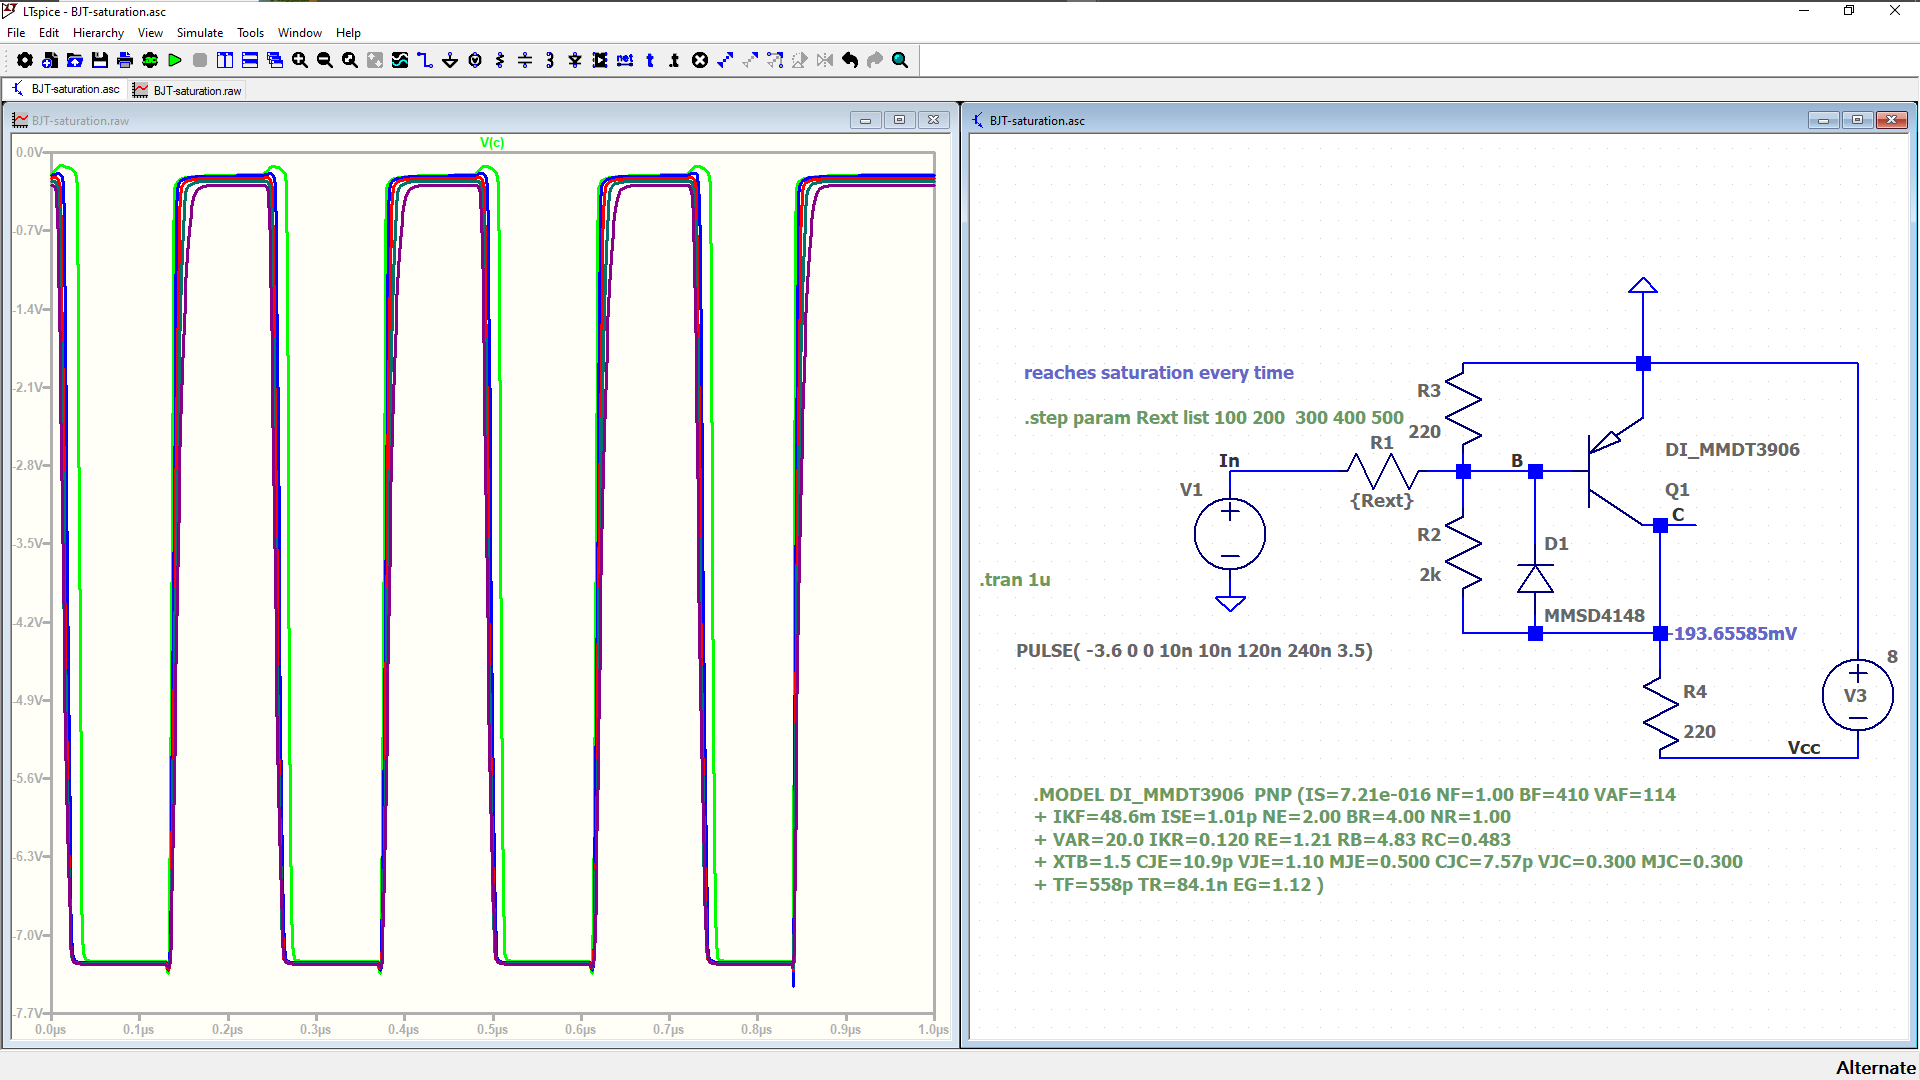Select the duplicate tool

[x=725, y=60]
